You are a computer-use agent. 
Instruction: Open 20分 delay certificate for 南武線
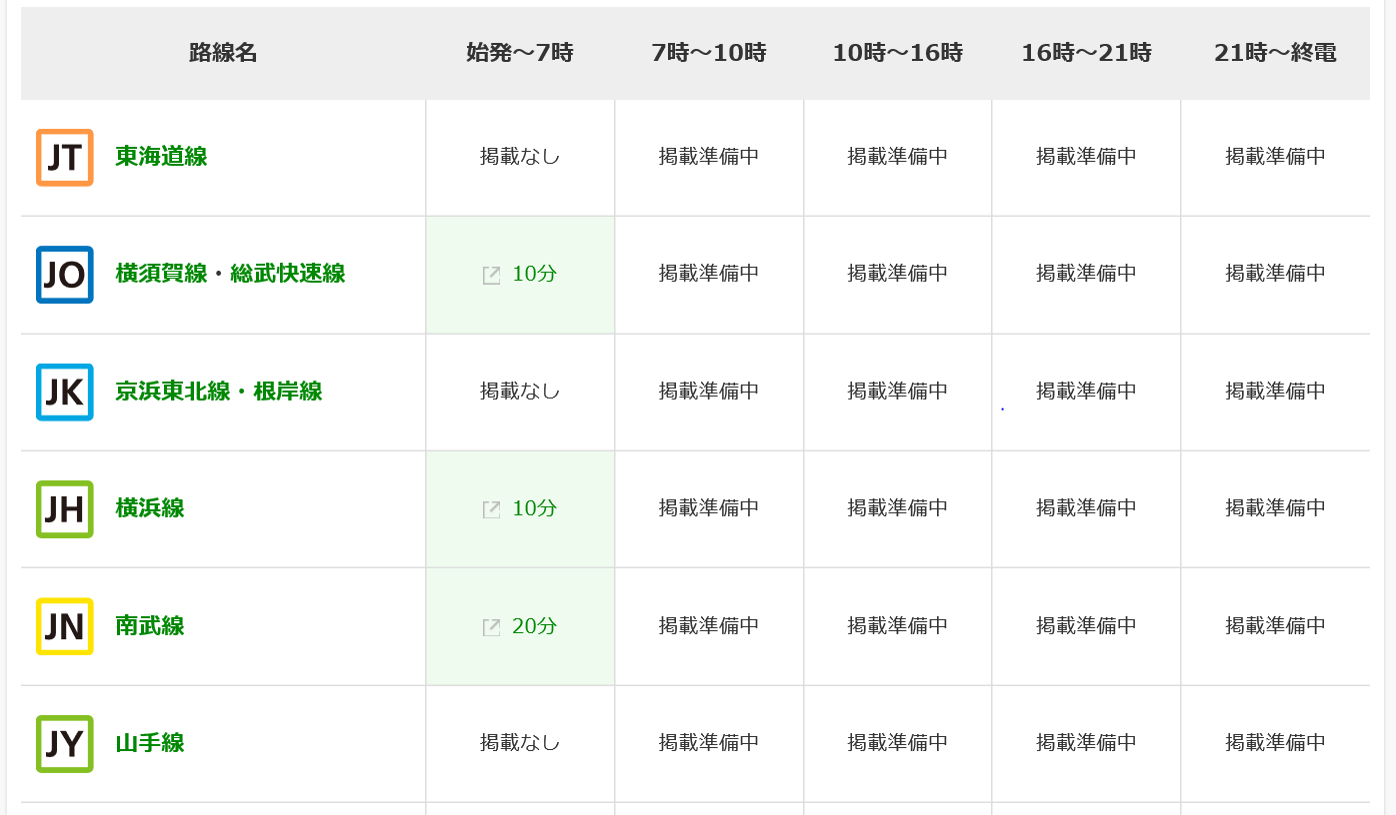tap(534, 626)
